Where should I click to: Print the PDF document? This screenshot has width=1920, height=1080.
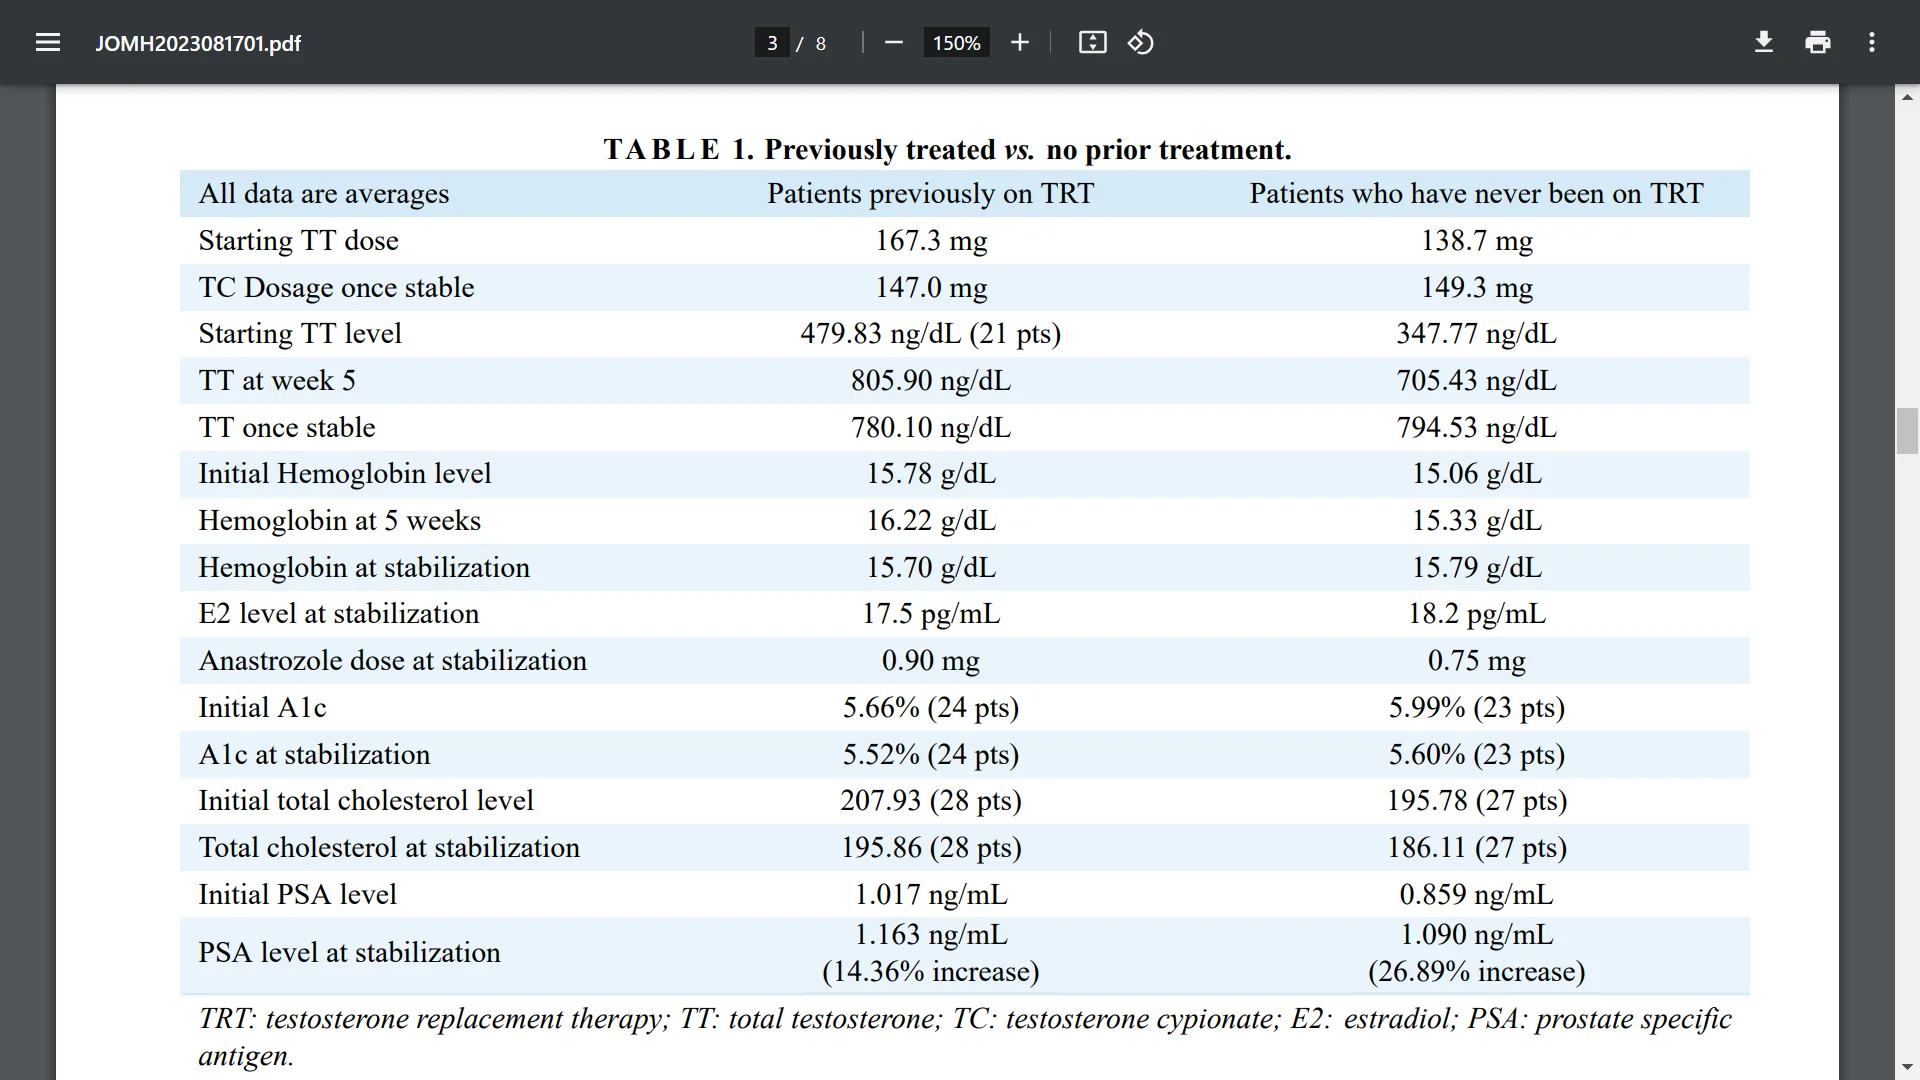tap(1817, 42)
